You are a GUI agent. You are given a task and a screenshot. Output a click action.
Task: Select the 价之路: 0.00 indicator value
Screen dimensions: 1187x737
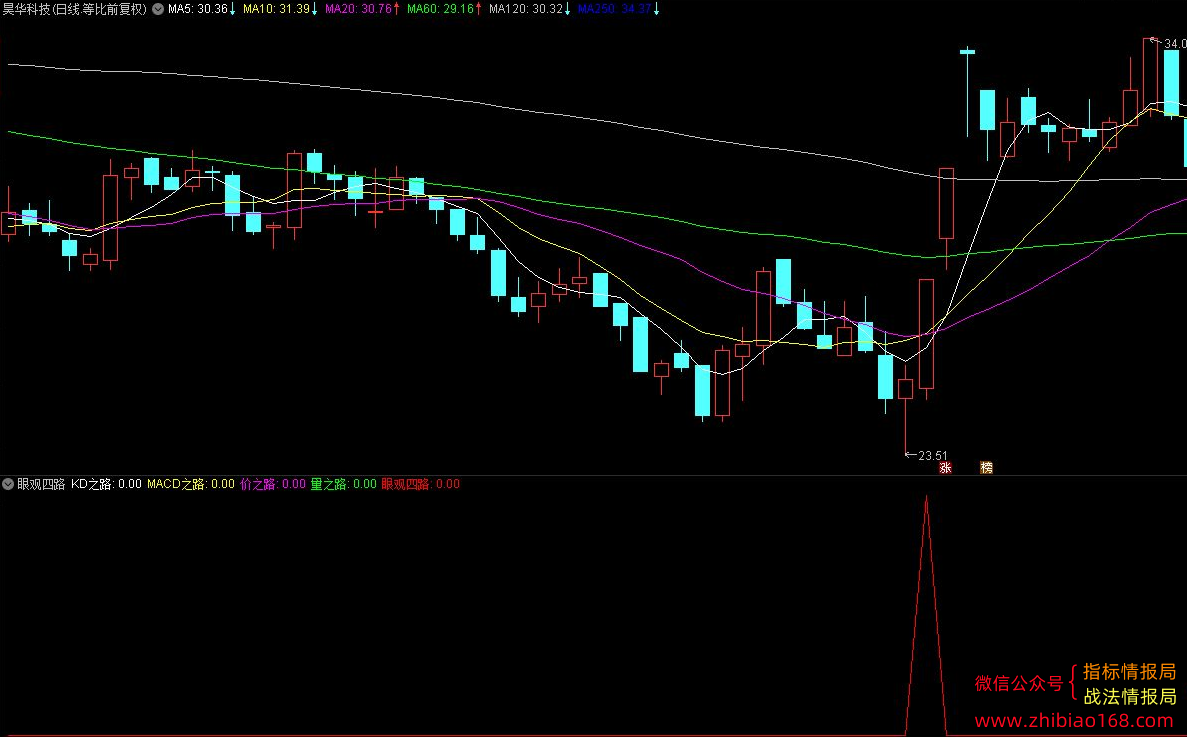click(273, 484)
